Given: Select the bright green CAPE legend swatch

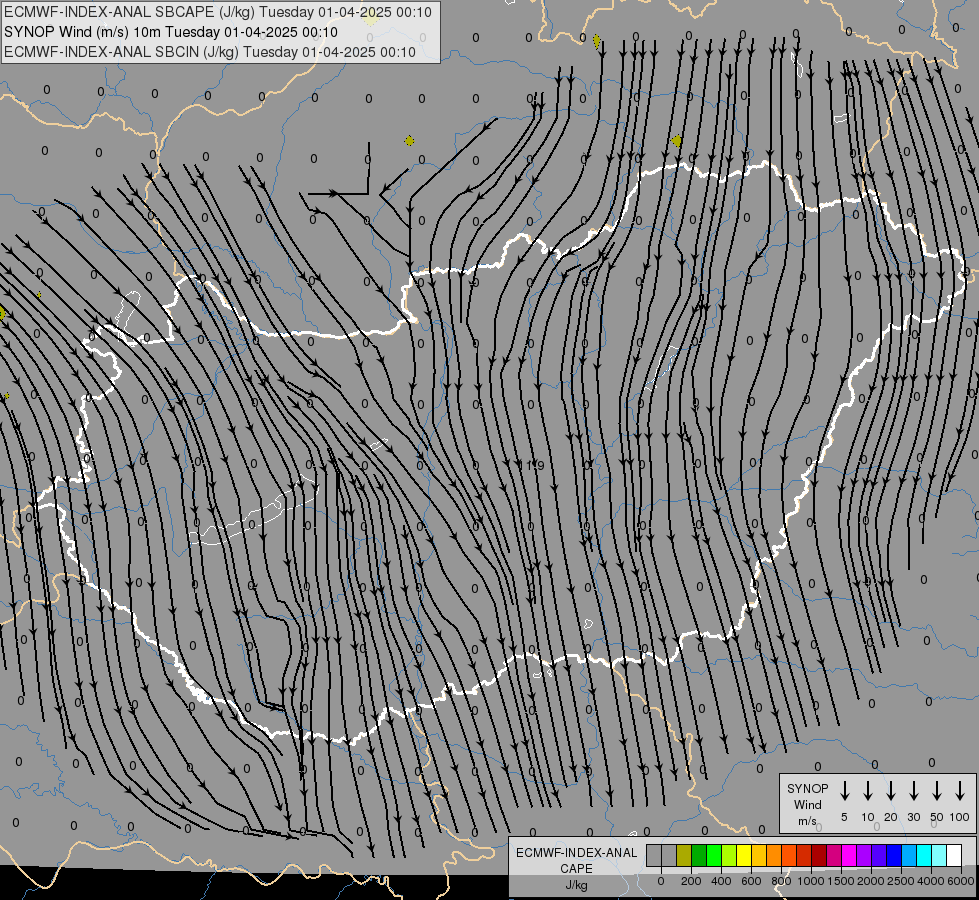Looking at the screenshot, I should click(x=714, y=855).
